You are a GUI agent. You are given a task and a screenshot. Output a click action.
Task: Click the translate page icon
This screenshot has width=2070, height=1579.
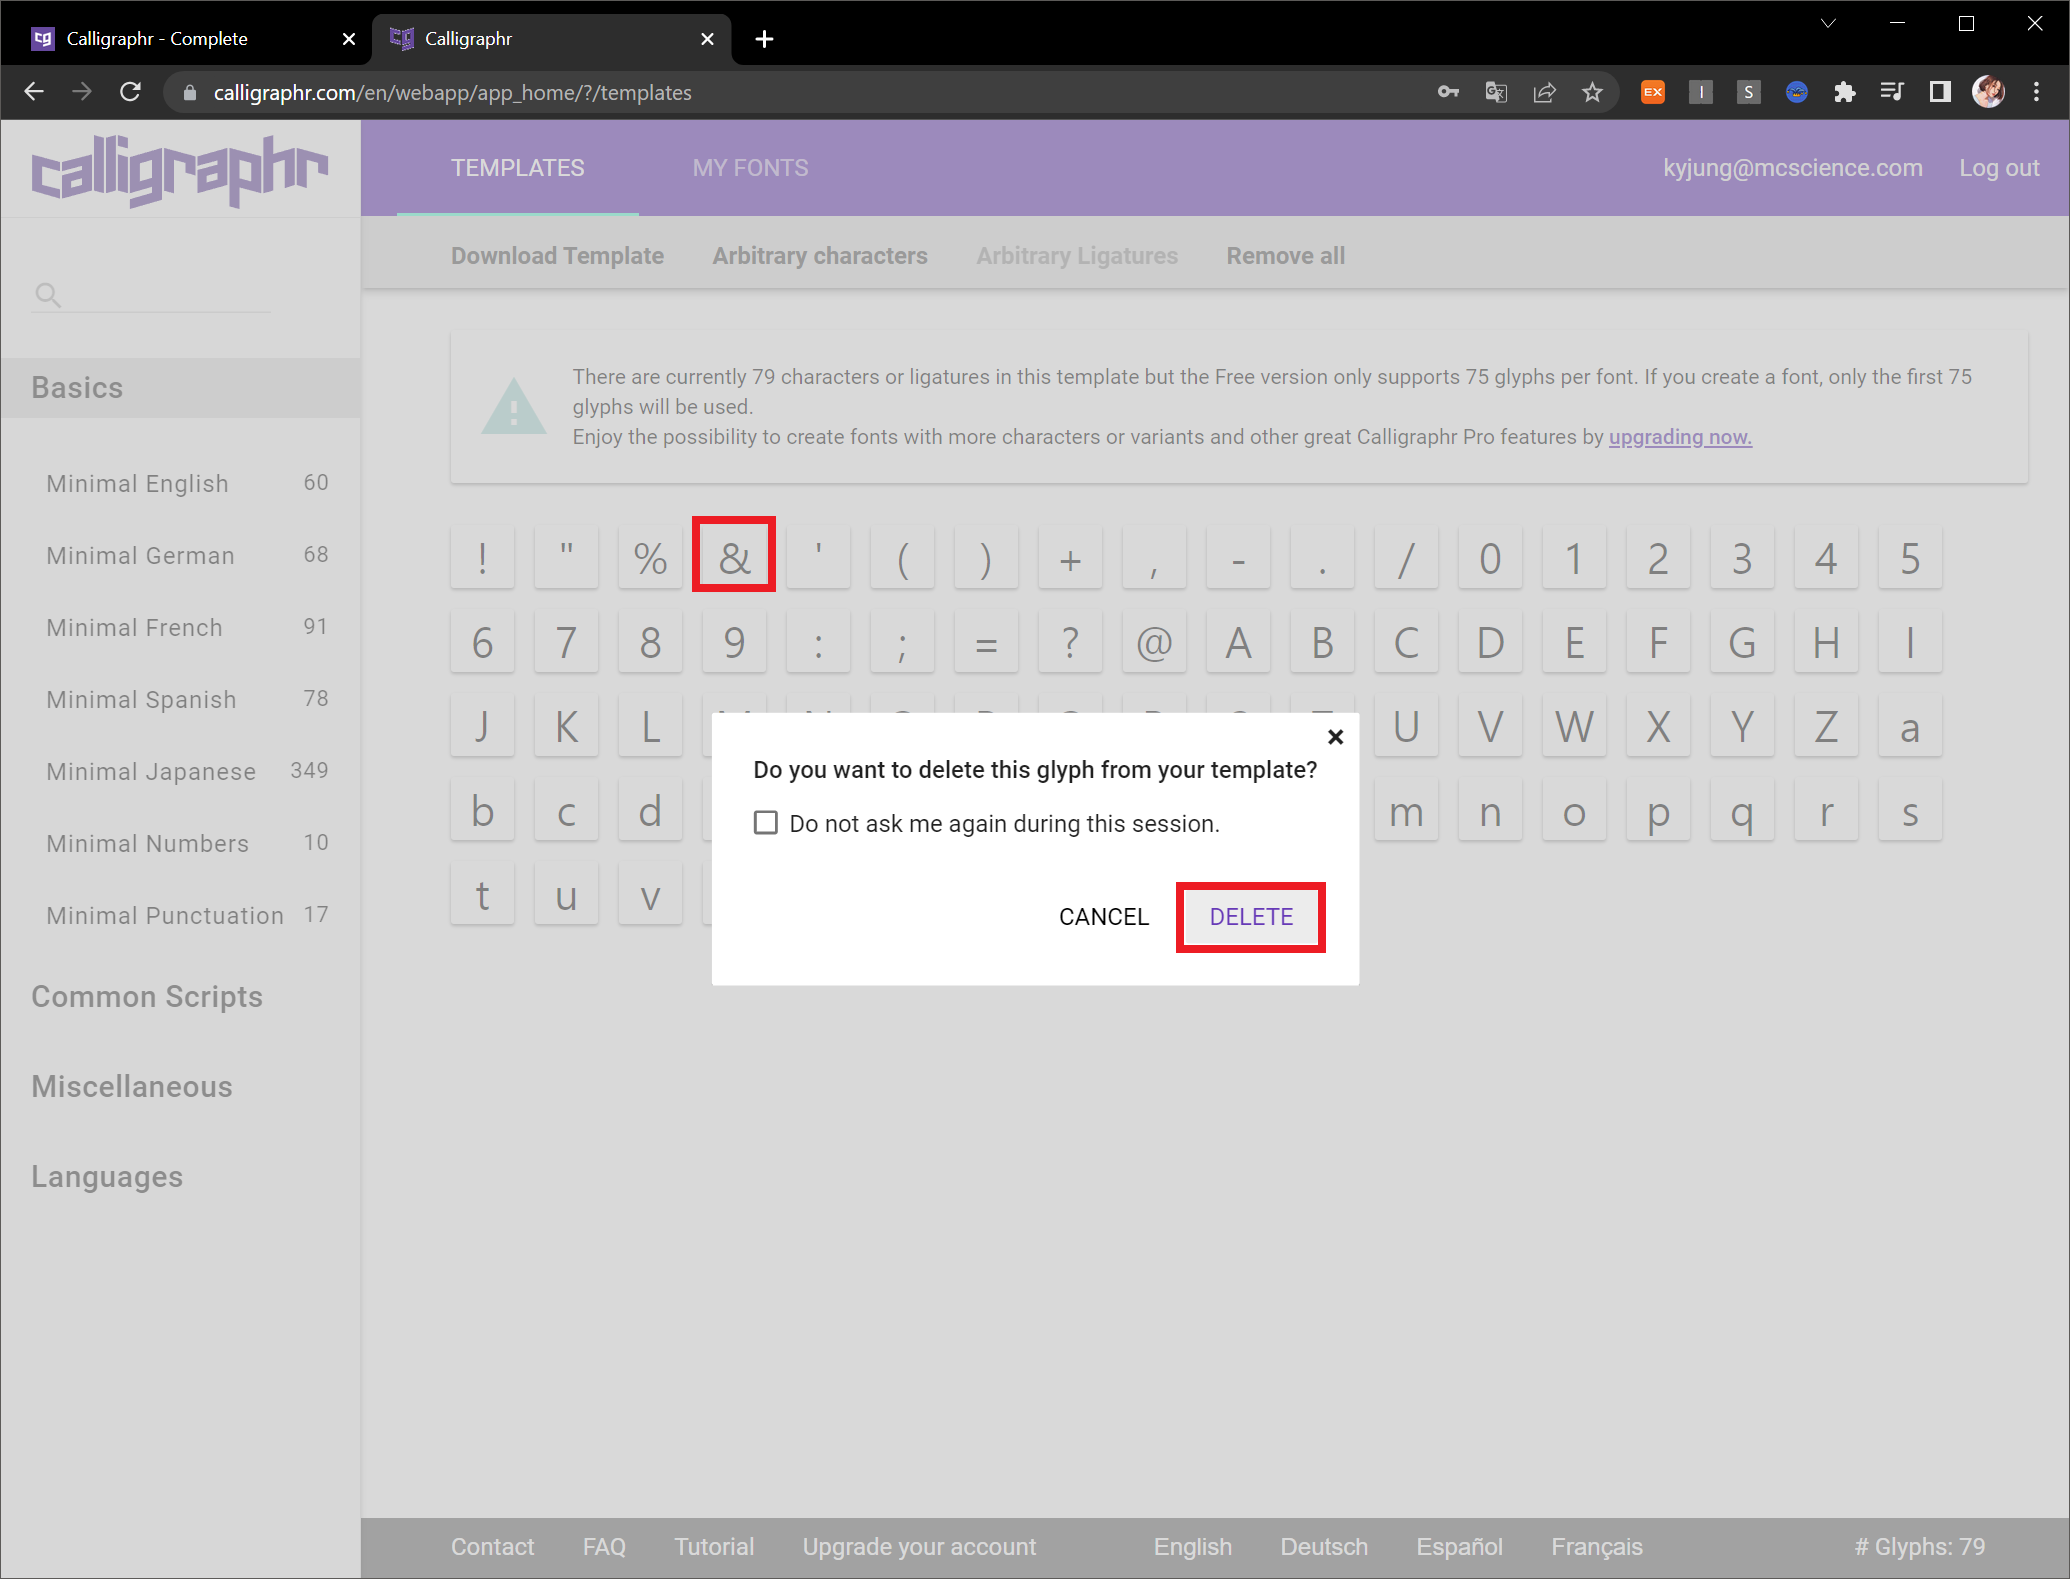(1496, 93)
